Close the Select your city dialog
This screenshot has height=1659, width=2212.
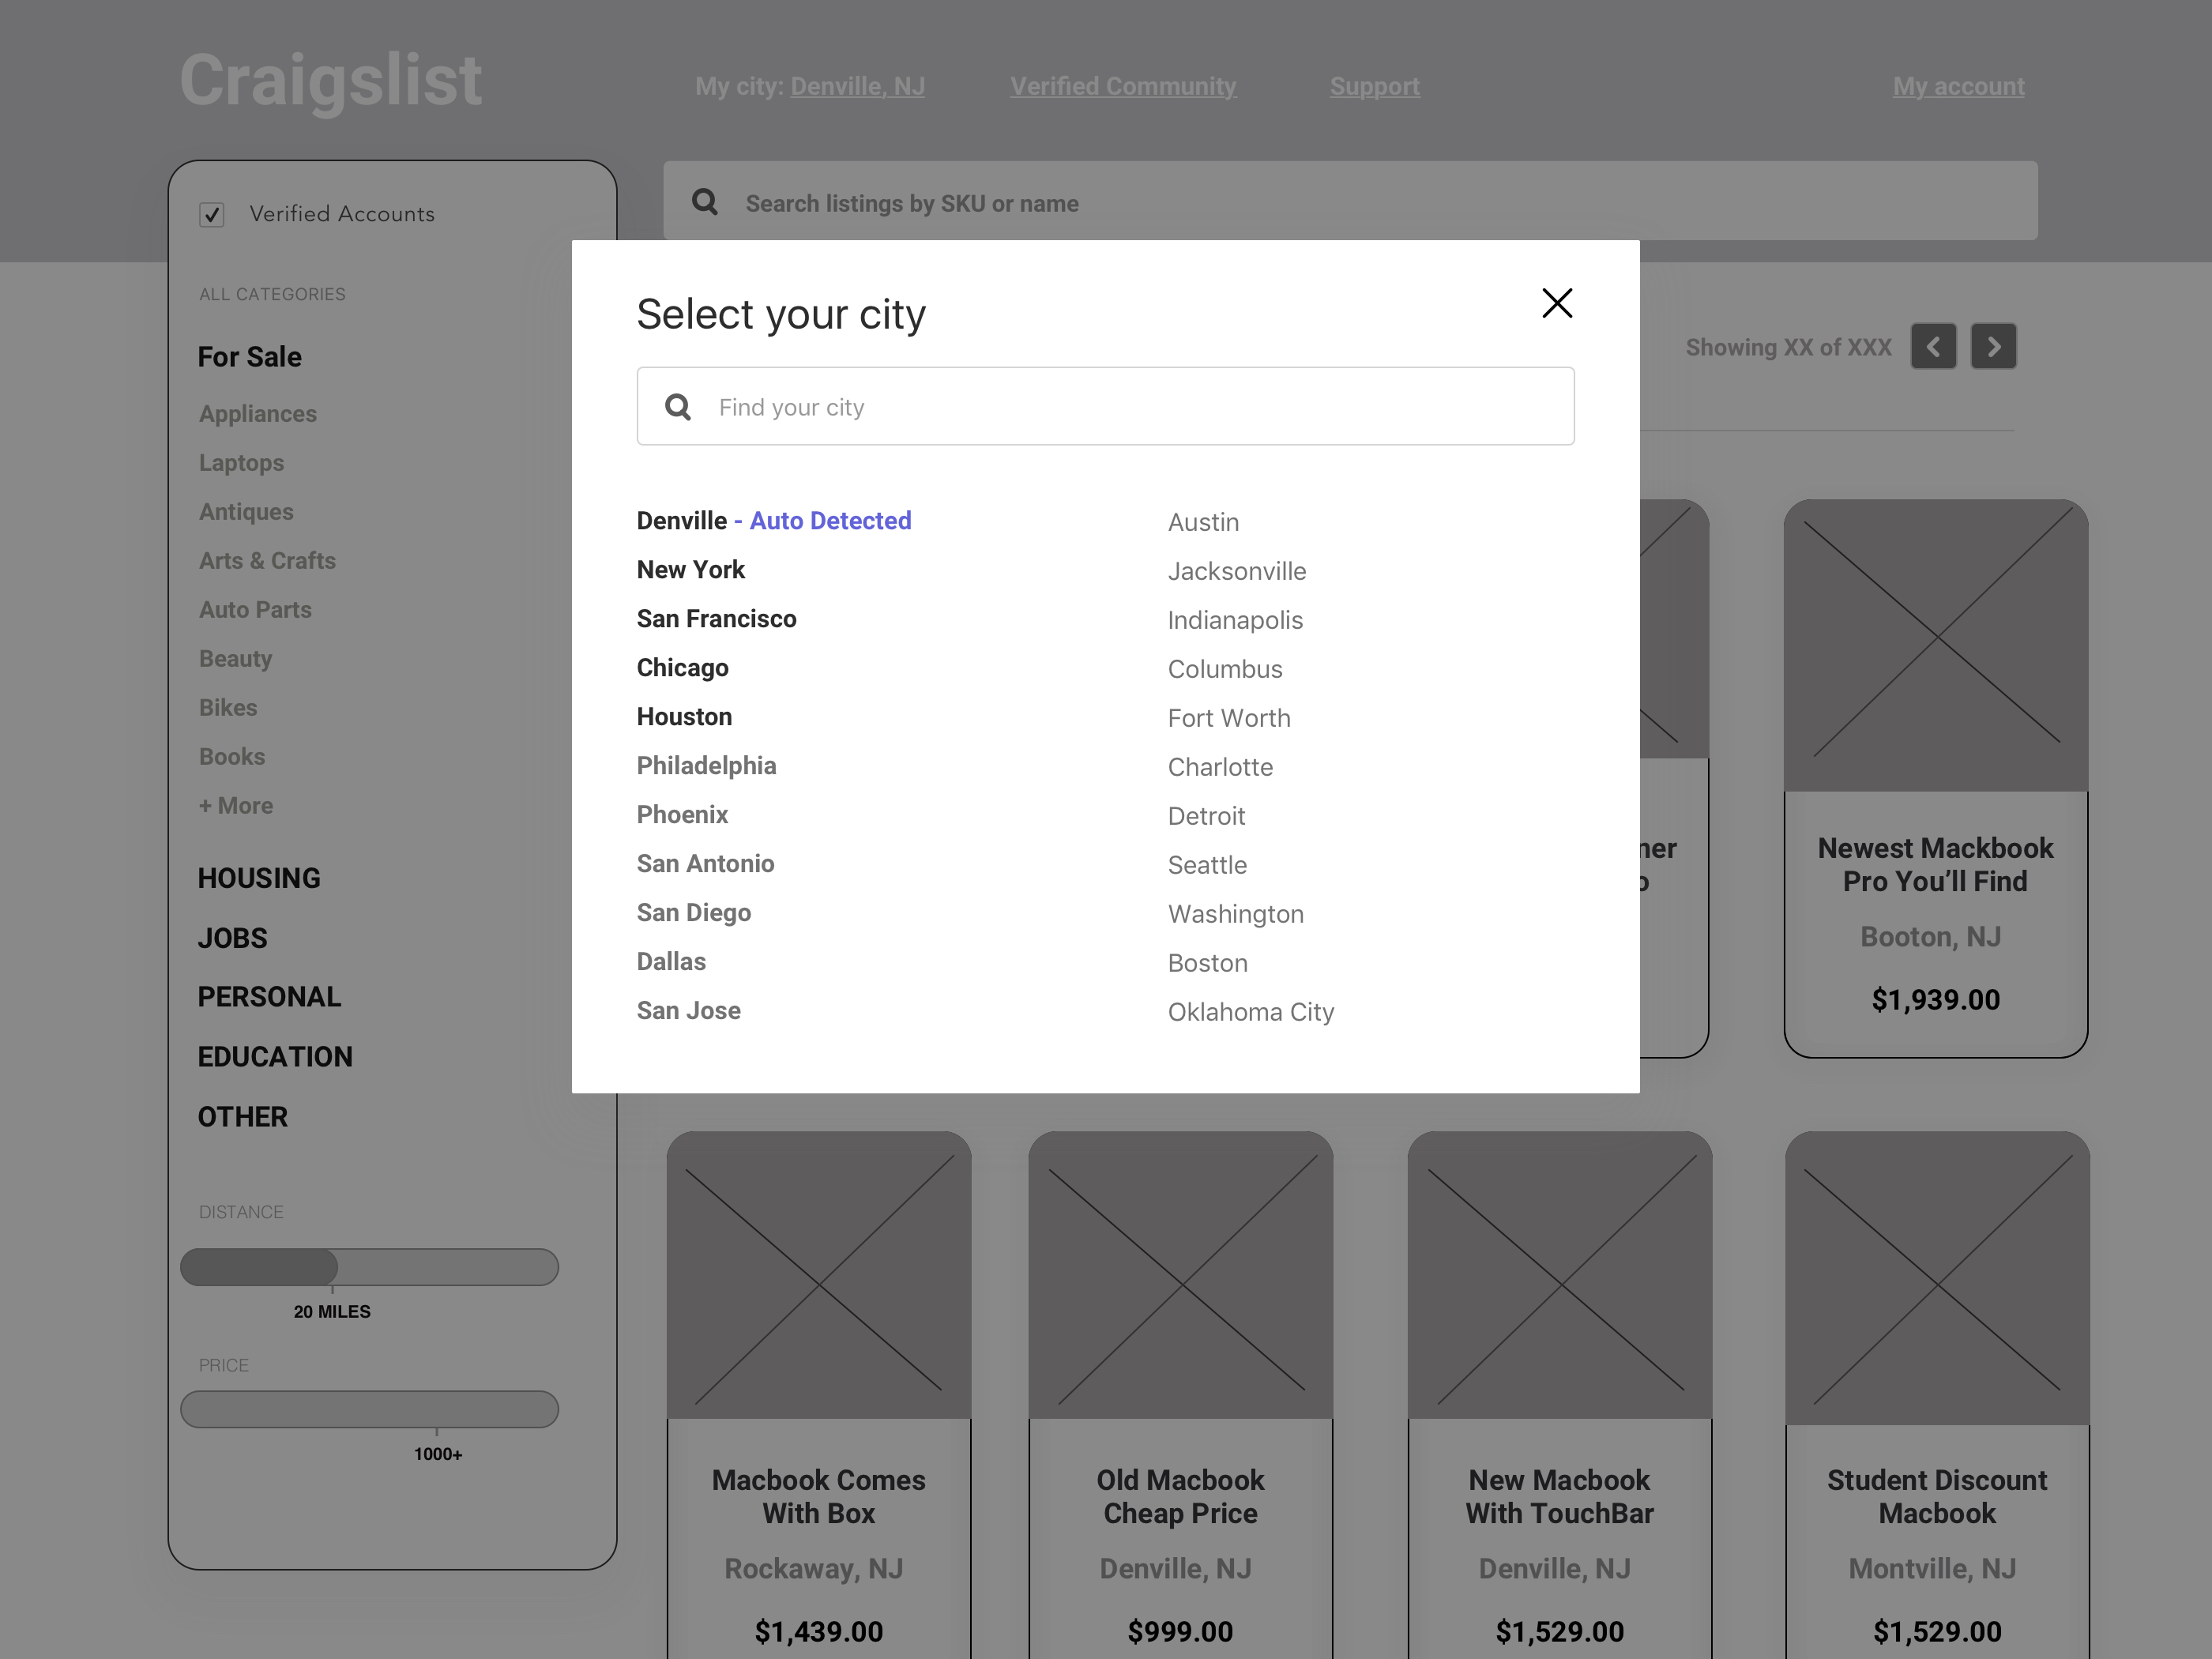click(1557, 303)
